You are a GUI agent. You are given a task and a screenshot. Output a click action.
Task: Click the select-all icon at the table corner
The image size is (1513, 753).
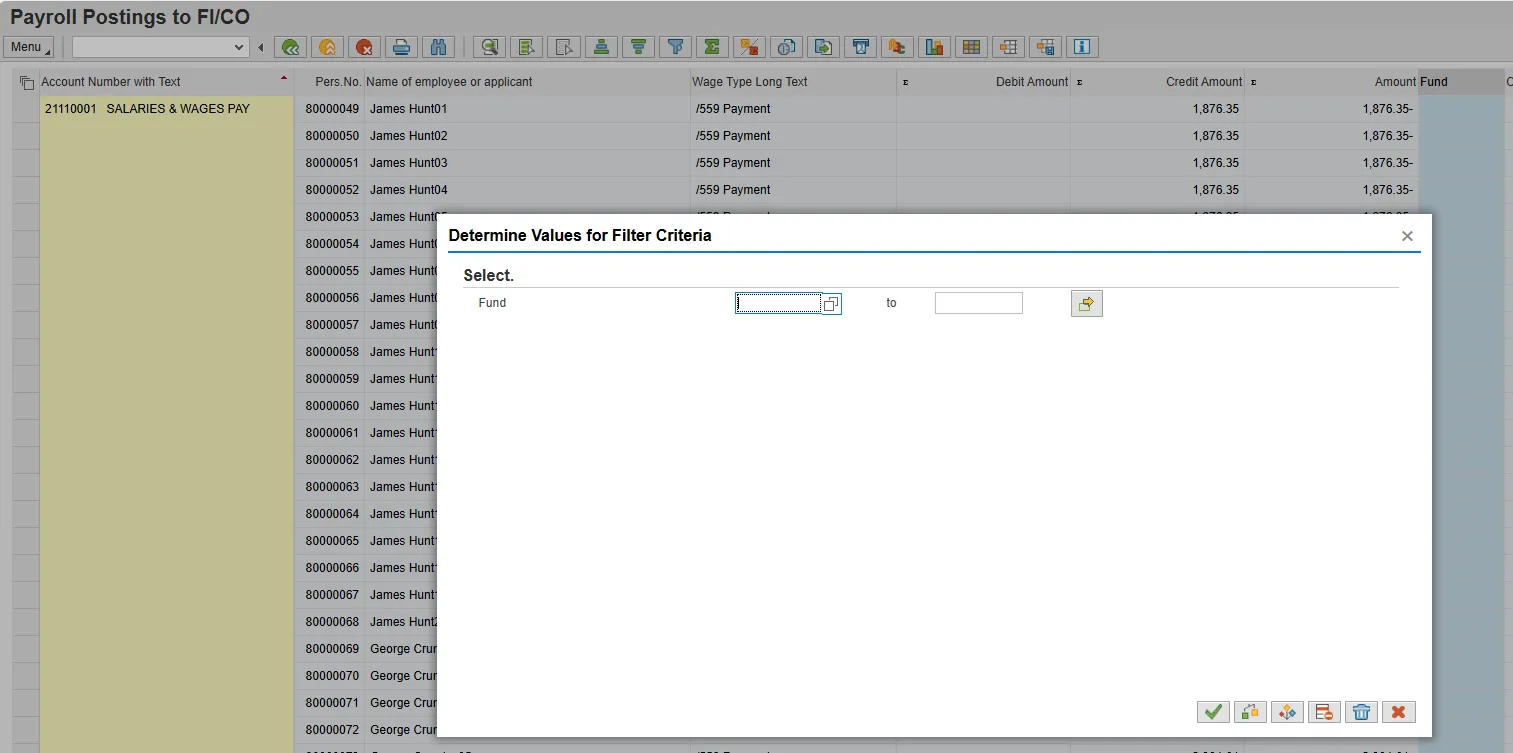click(x=26, y=83)
